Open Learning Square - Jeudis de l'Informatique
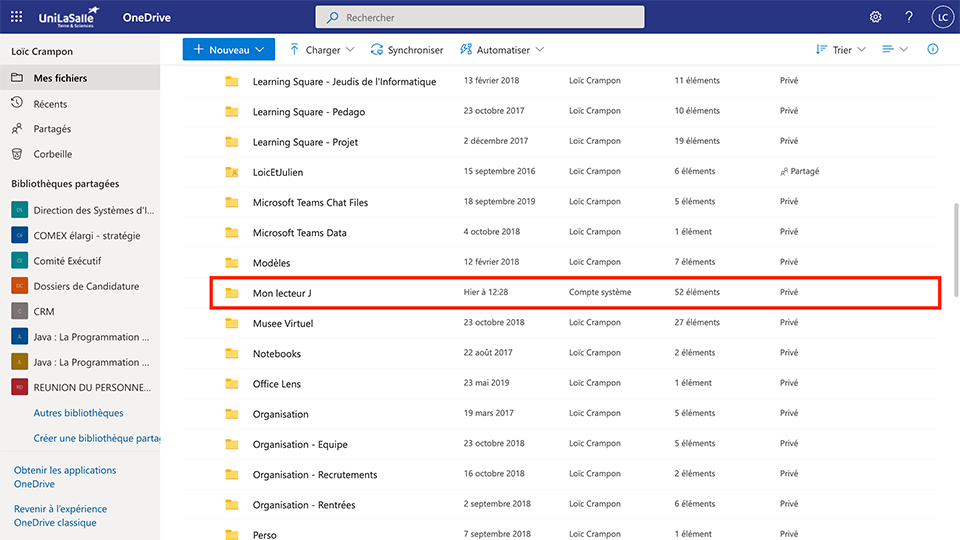Screen dimensions: 960x540 pyautogui.click(x=344, y=81)
